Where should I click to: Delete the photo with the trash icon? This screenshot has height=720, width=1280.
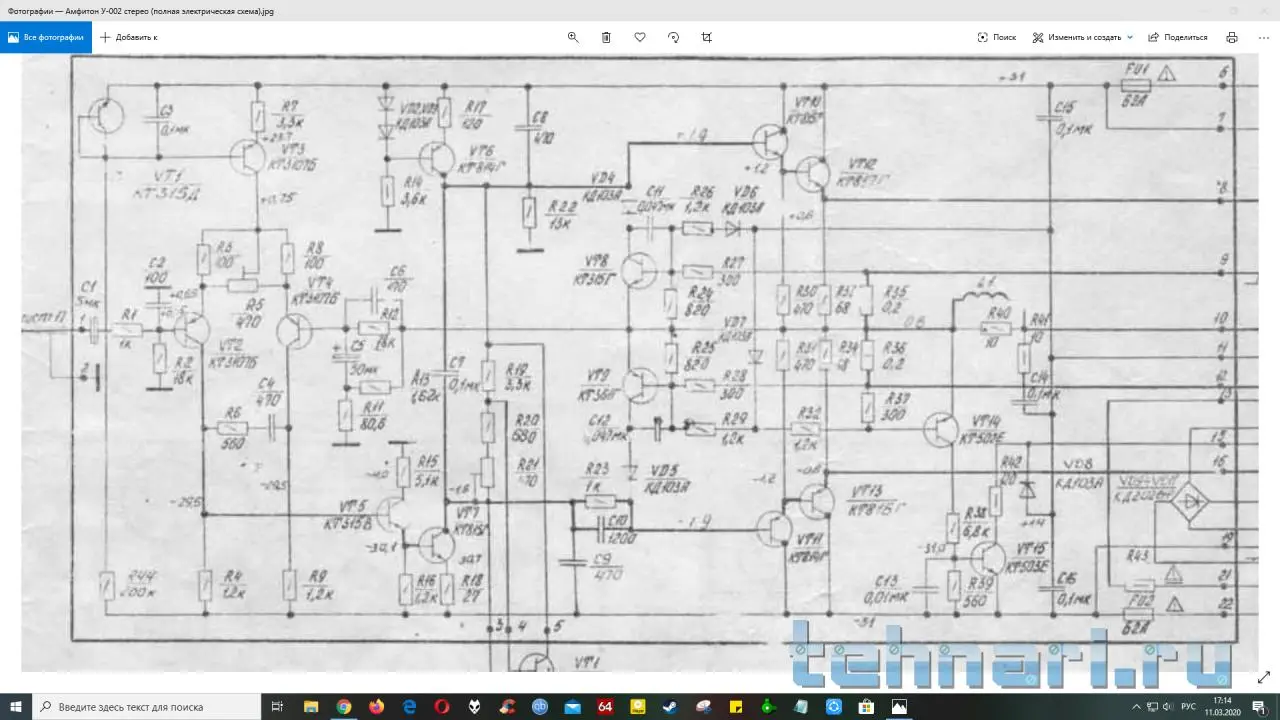click(x=606, y=37)
